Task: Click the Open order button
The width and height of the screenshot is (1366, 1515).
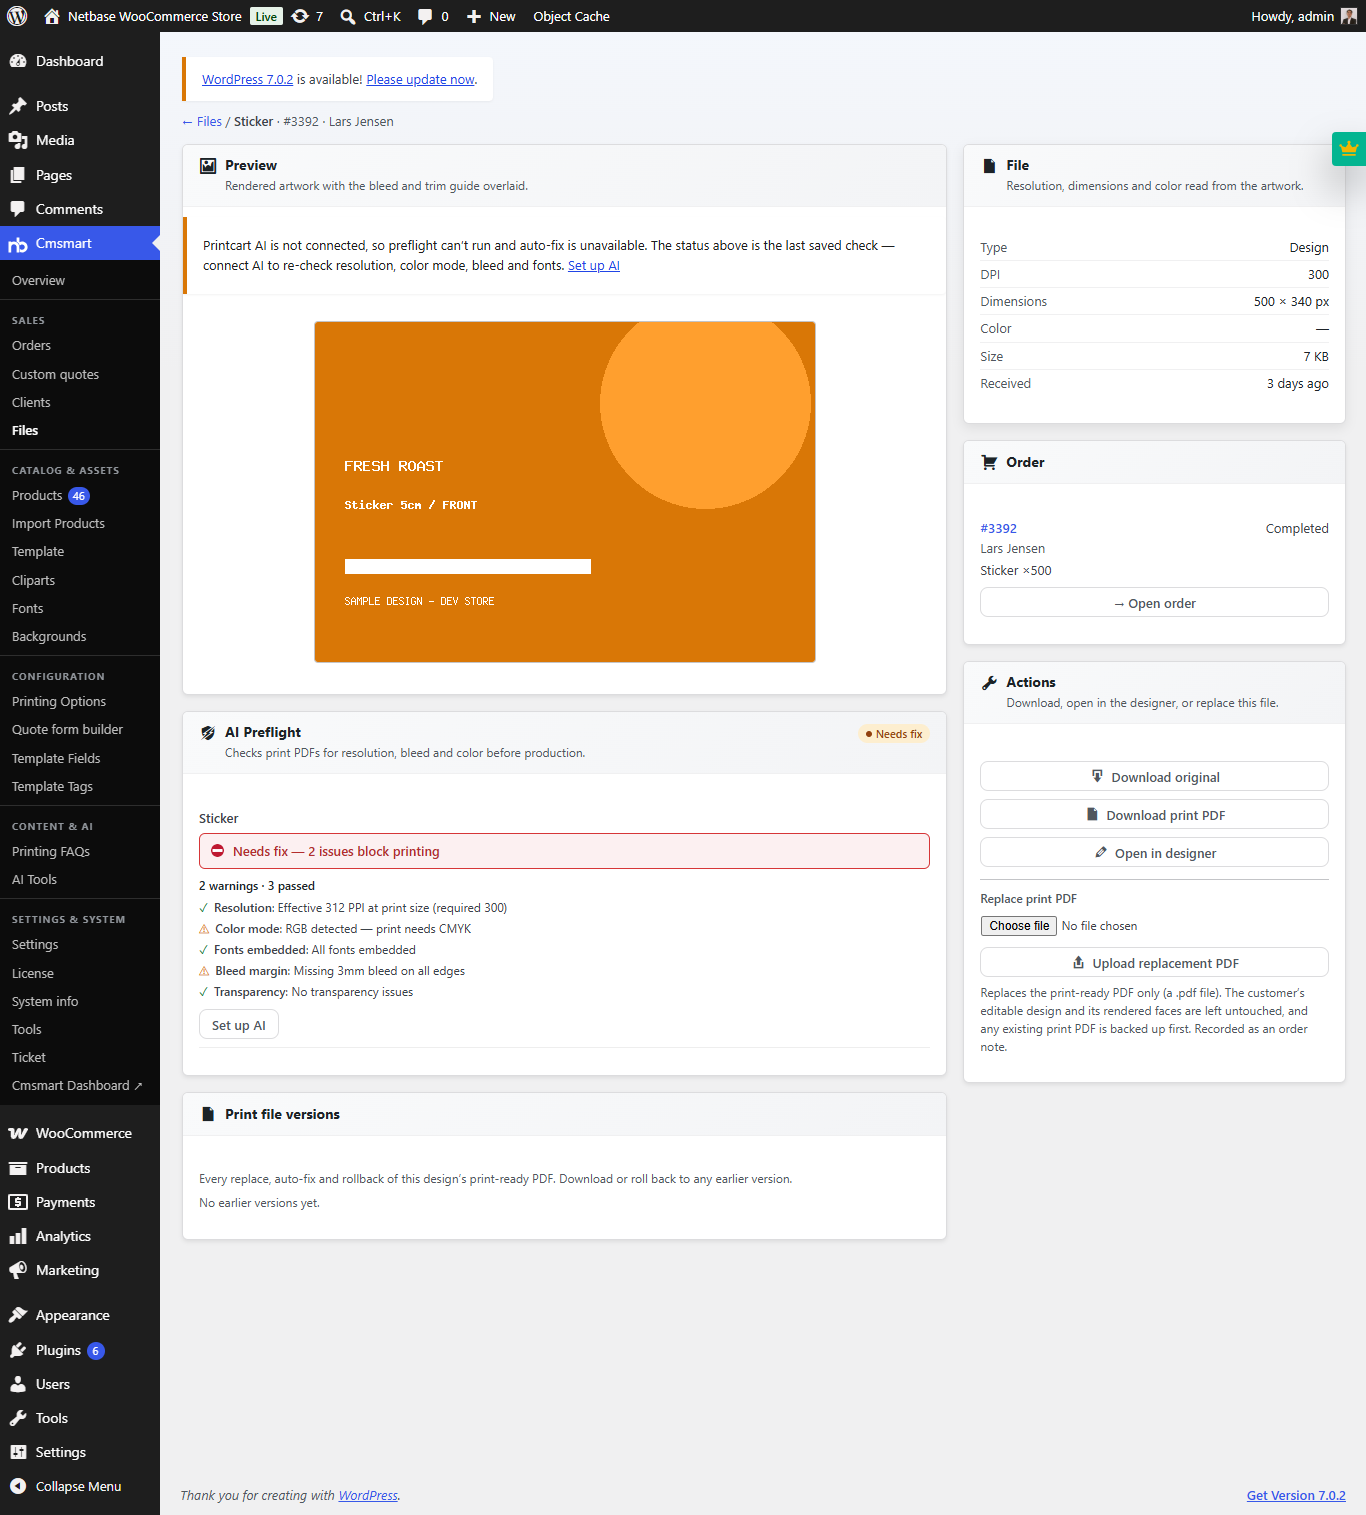Action: point(1154,603)
